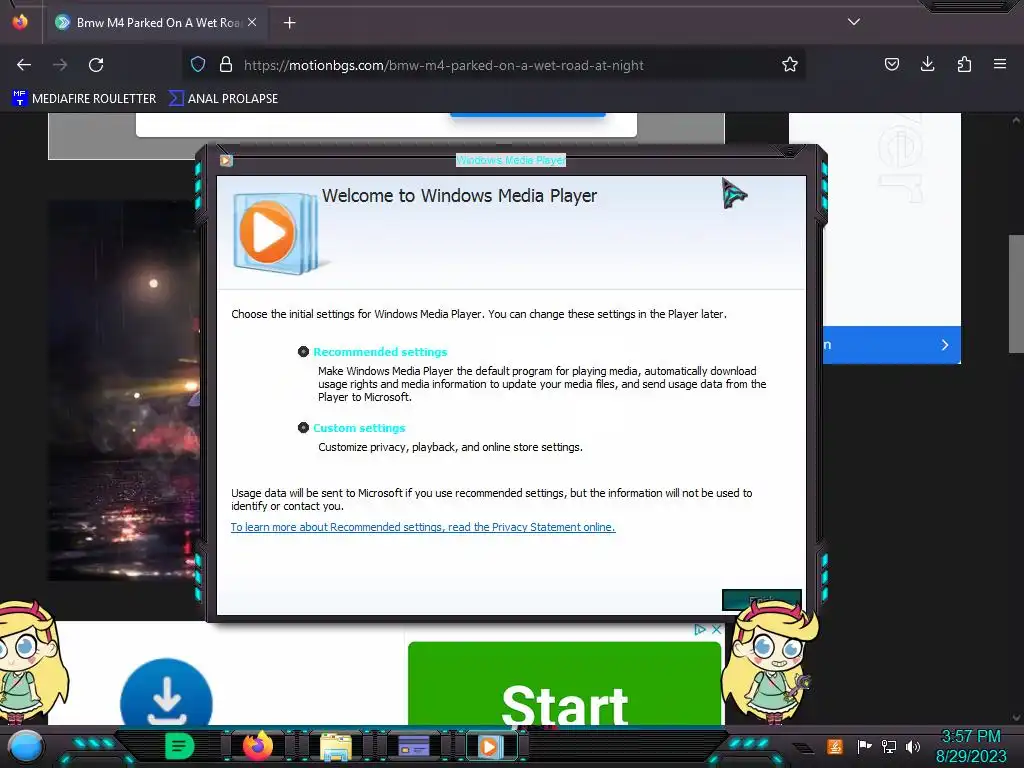
Task: Click the orange Java tray icon
Action: click(835, 746)
